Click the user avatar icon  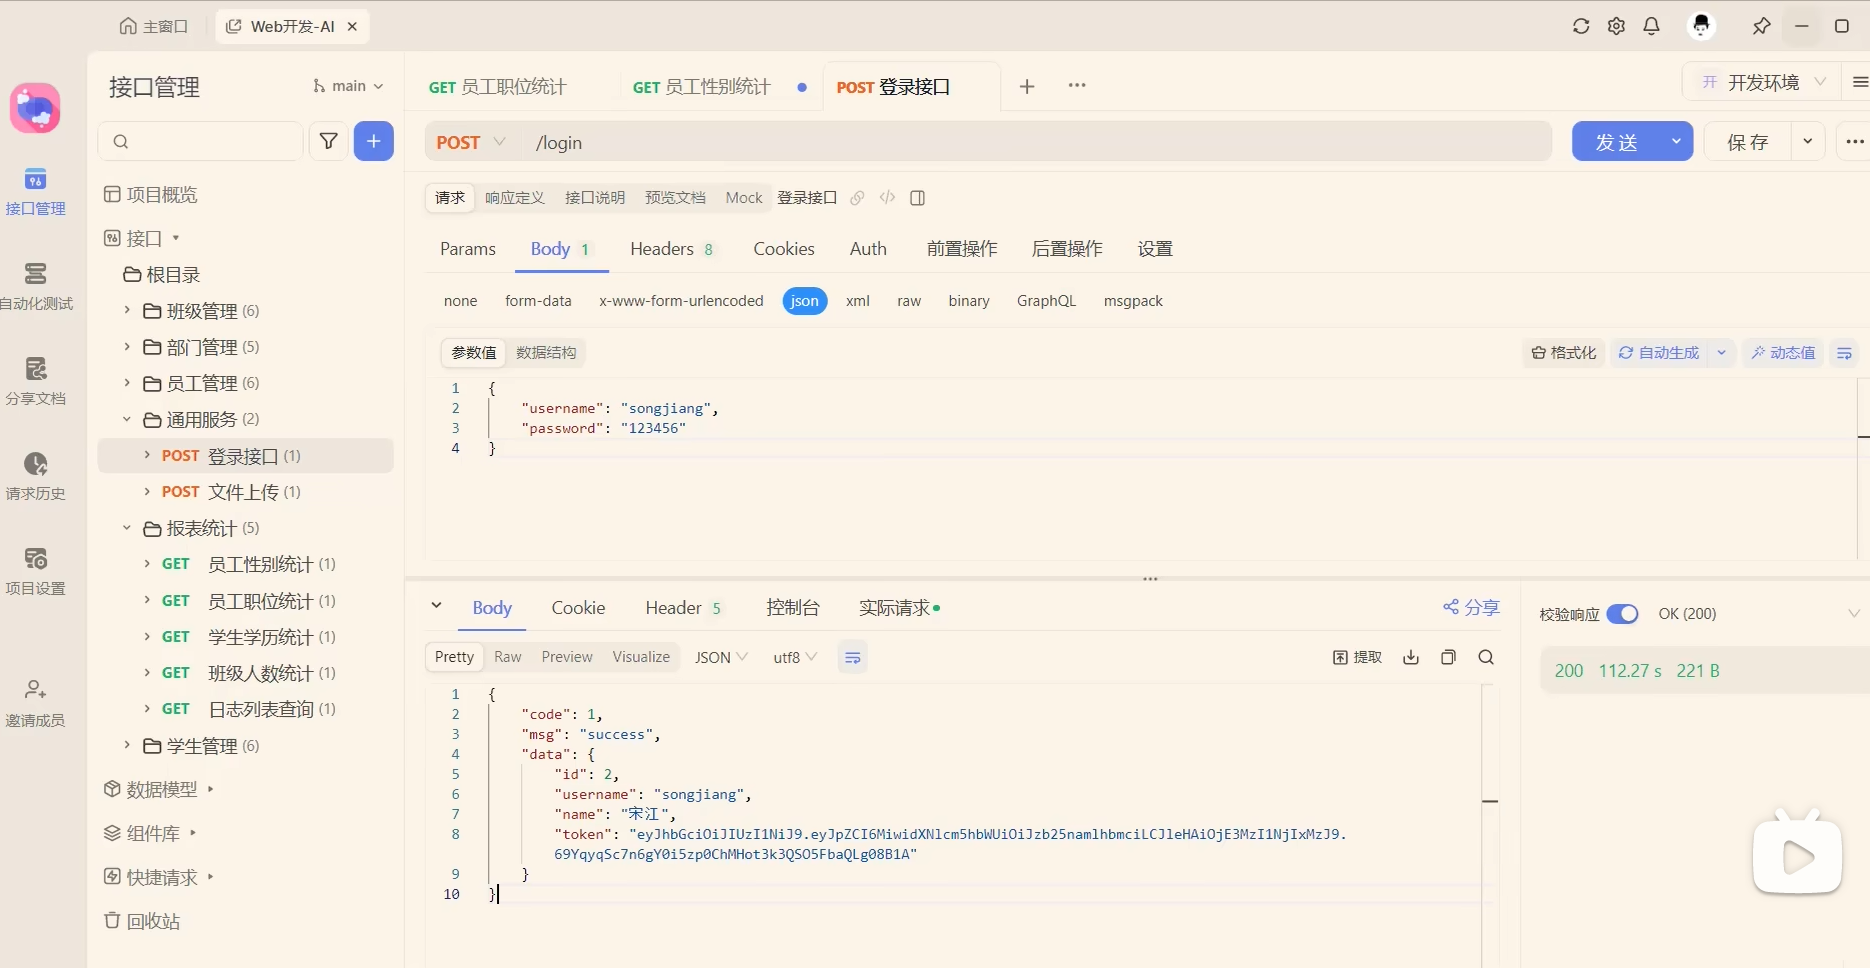pyautogui.click(x=1701, y=26)
